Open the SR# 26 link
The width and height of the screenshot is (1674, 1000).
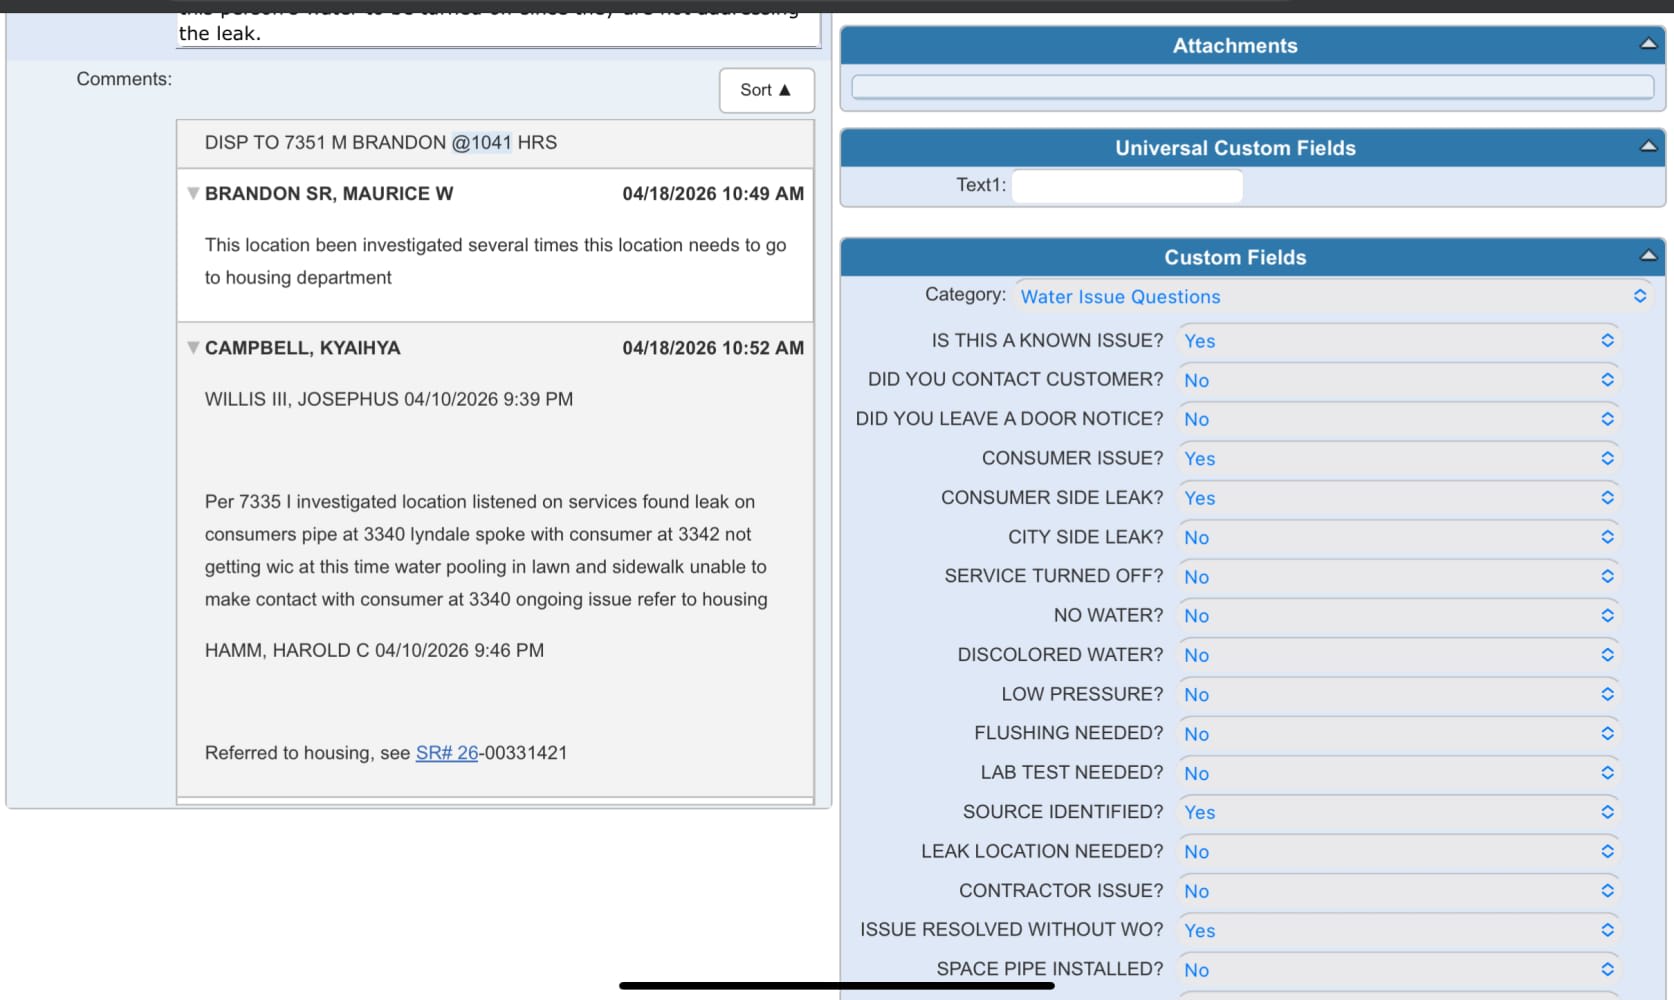[447, 753]
